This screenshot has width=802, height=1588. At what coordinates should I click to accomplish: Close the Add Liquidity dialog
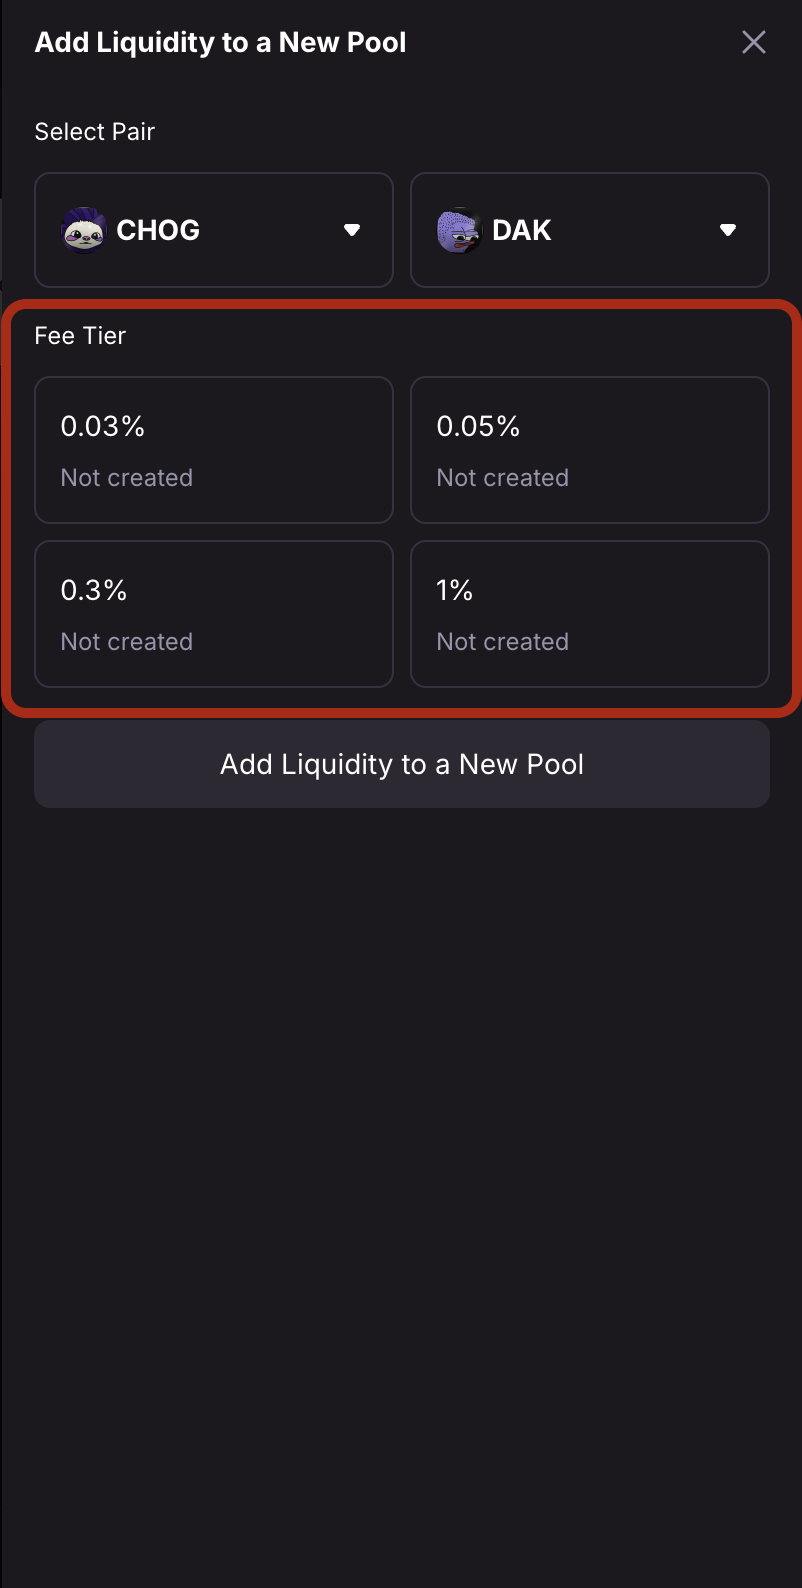[753, 42]
